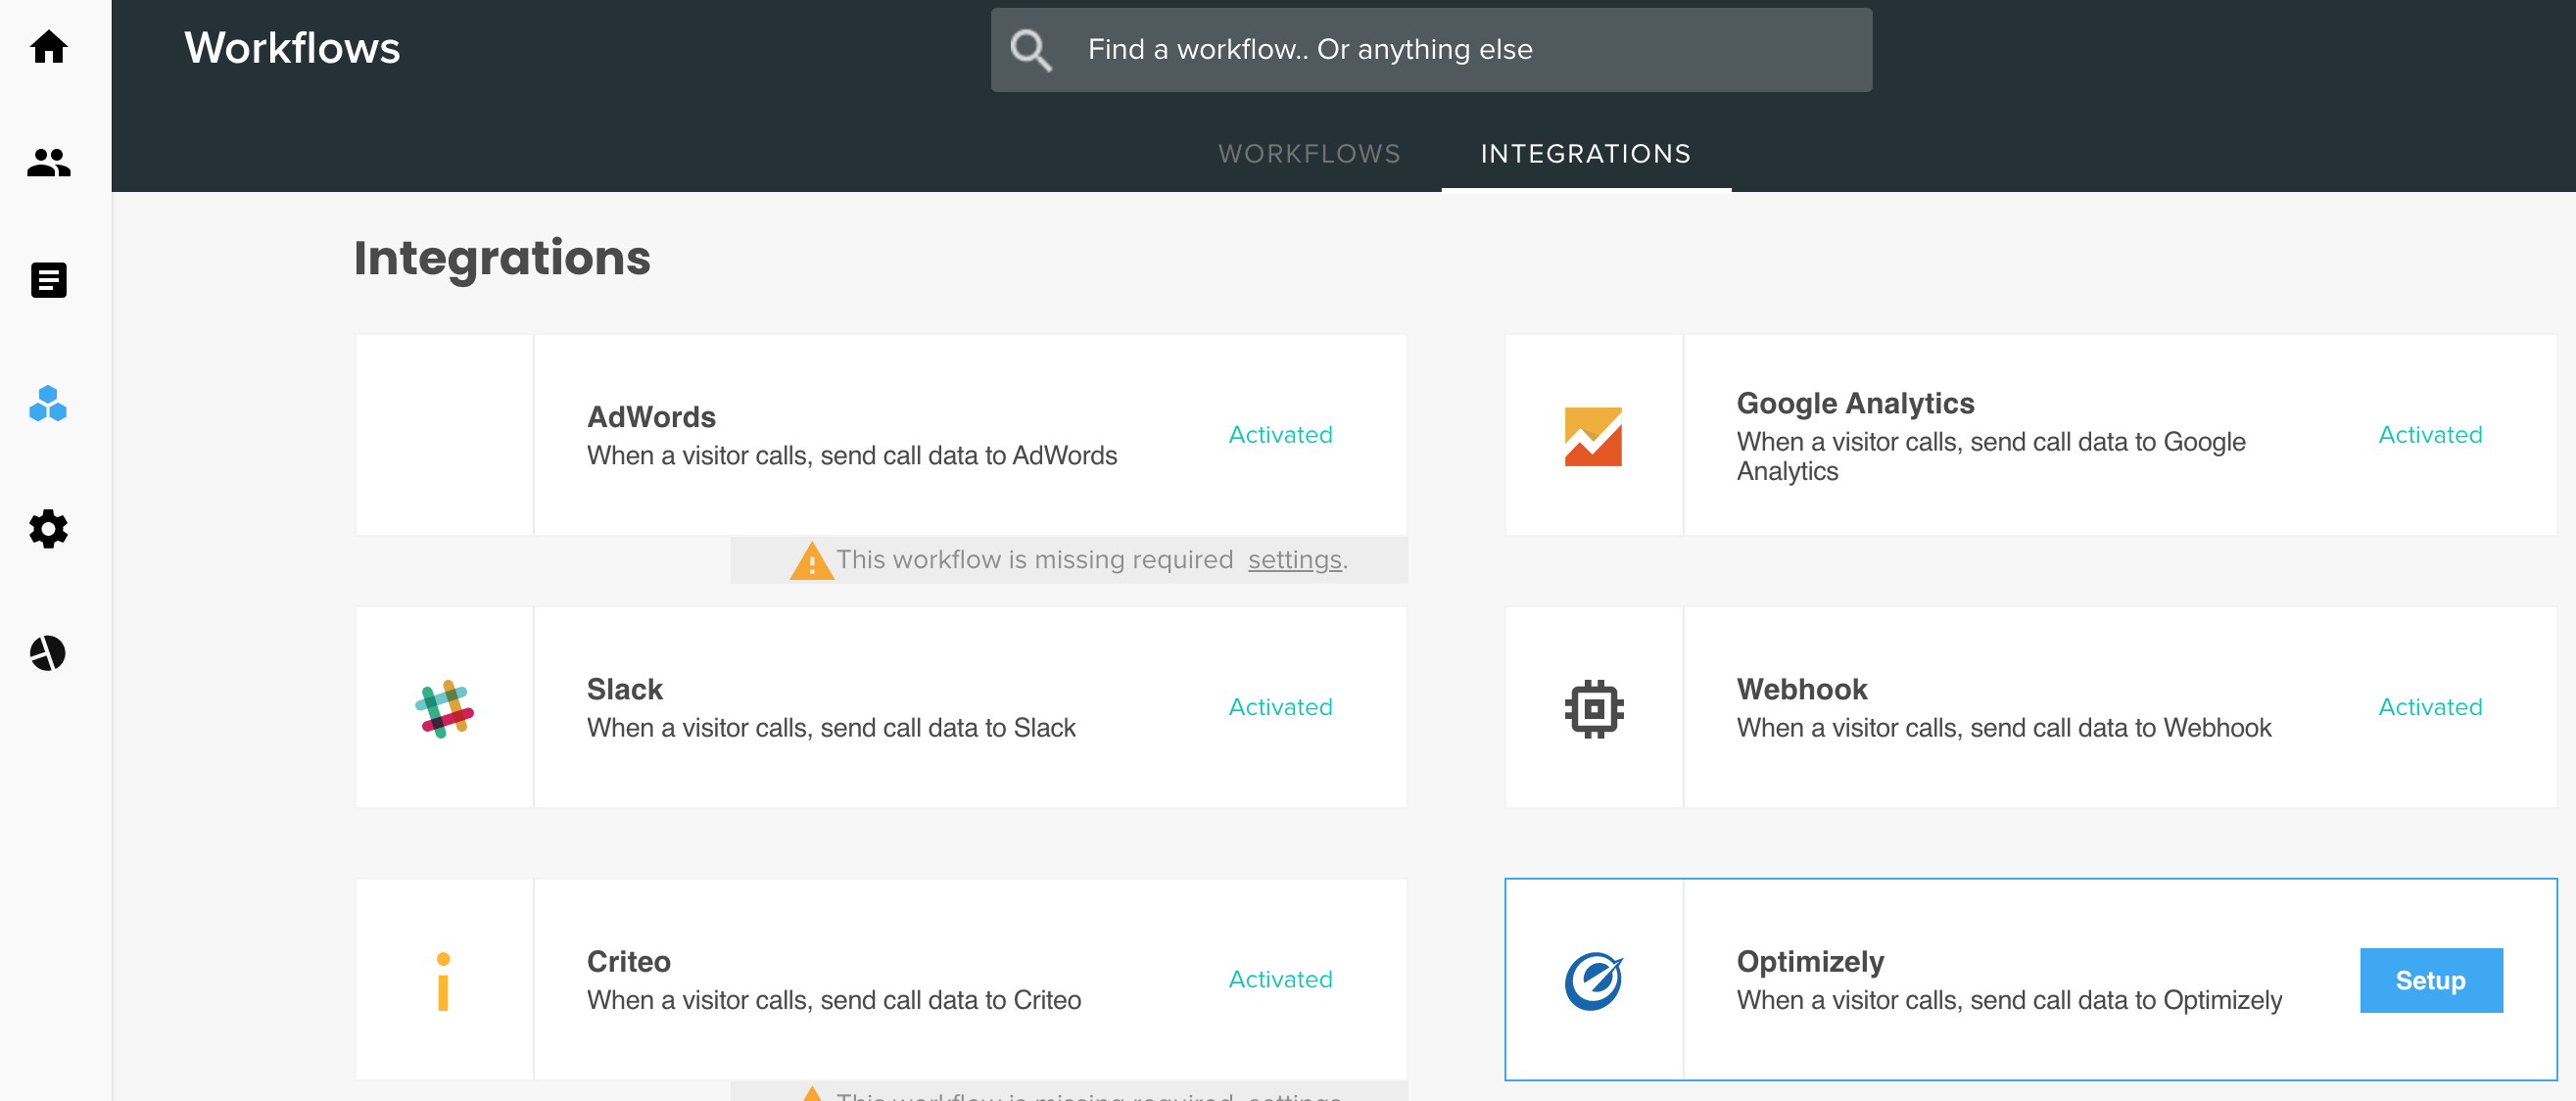Click the AdWords warning triangle icon
The height and width of the screenshot is (1101, 2576).
811,560
